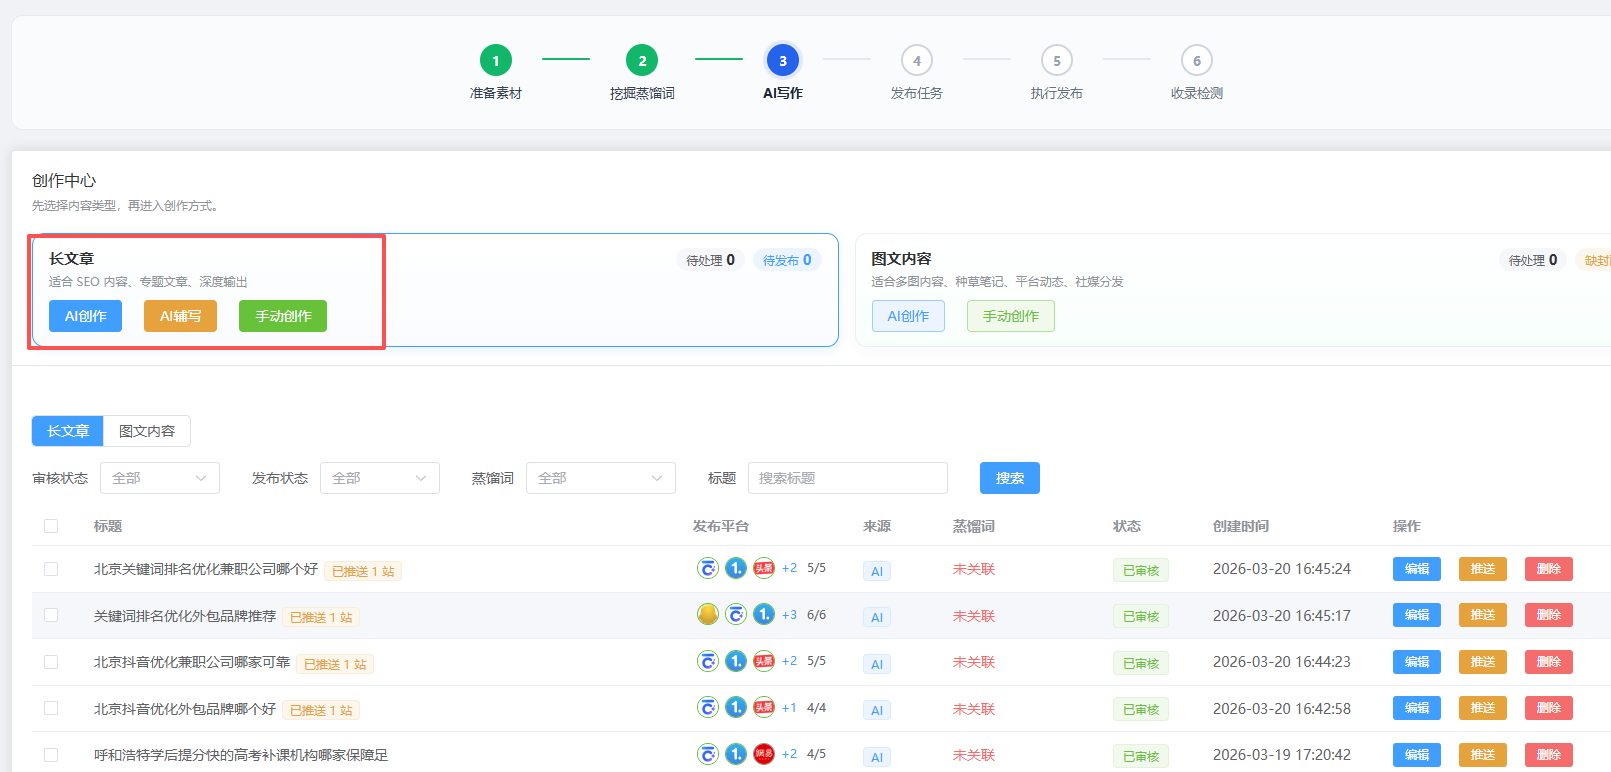Click 未关联 in the 16:45:17 row

point(974,616)
